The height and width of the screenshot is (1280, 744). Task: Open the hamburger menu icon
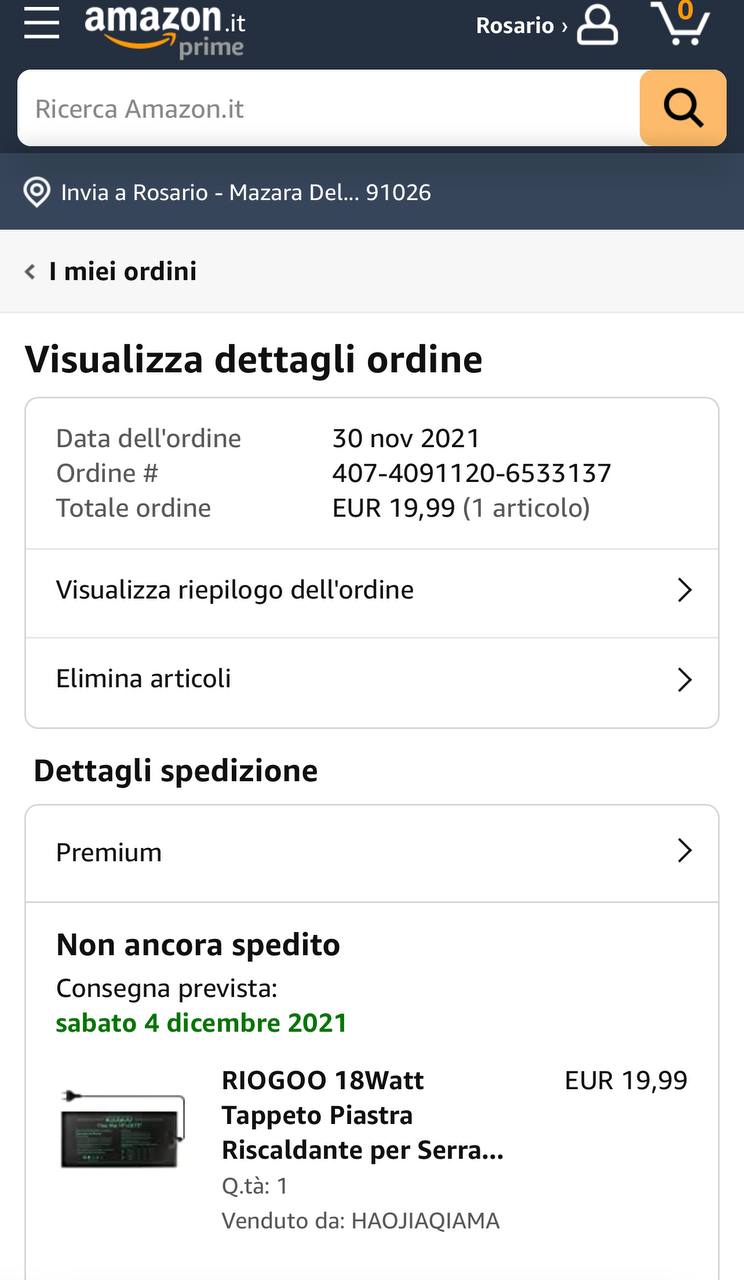point(42,23)
